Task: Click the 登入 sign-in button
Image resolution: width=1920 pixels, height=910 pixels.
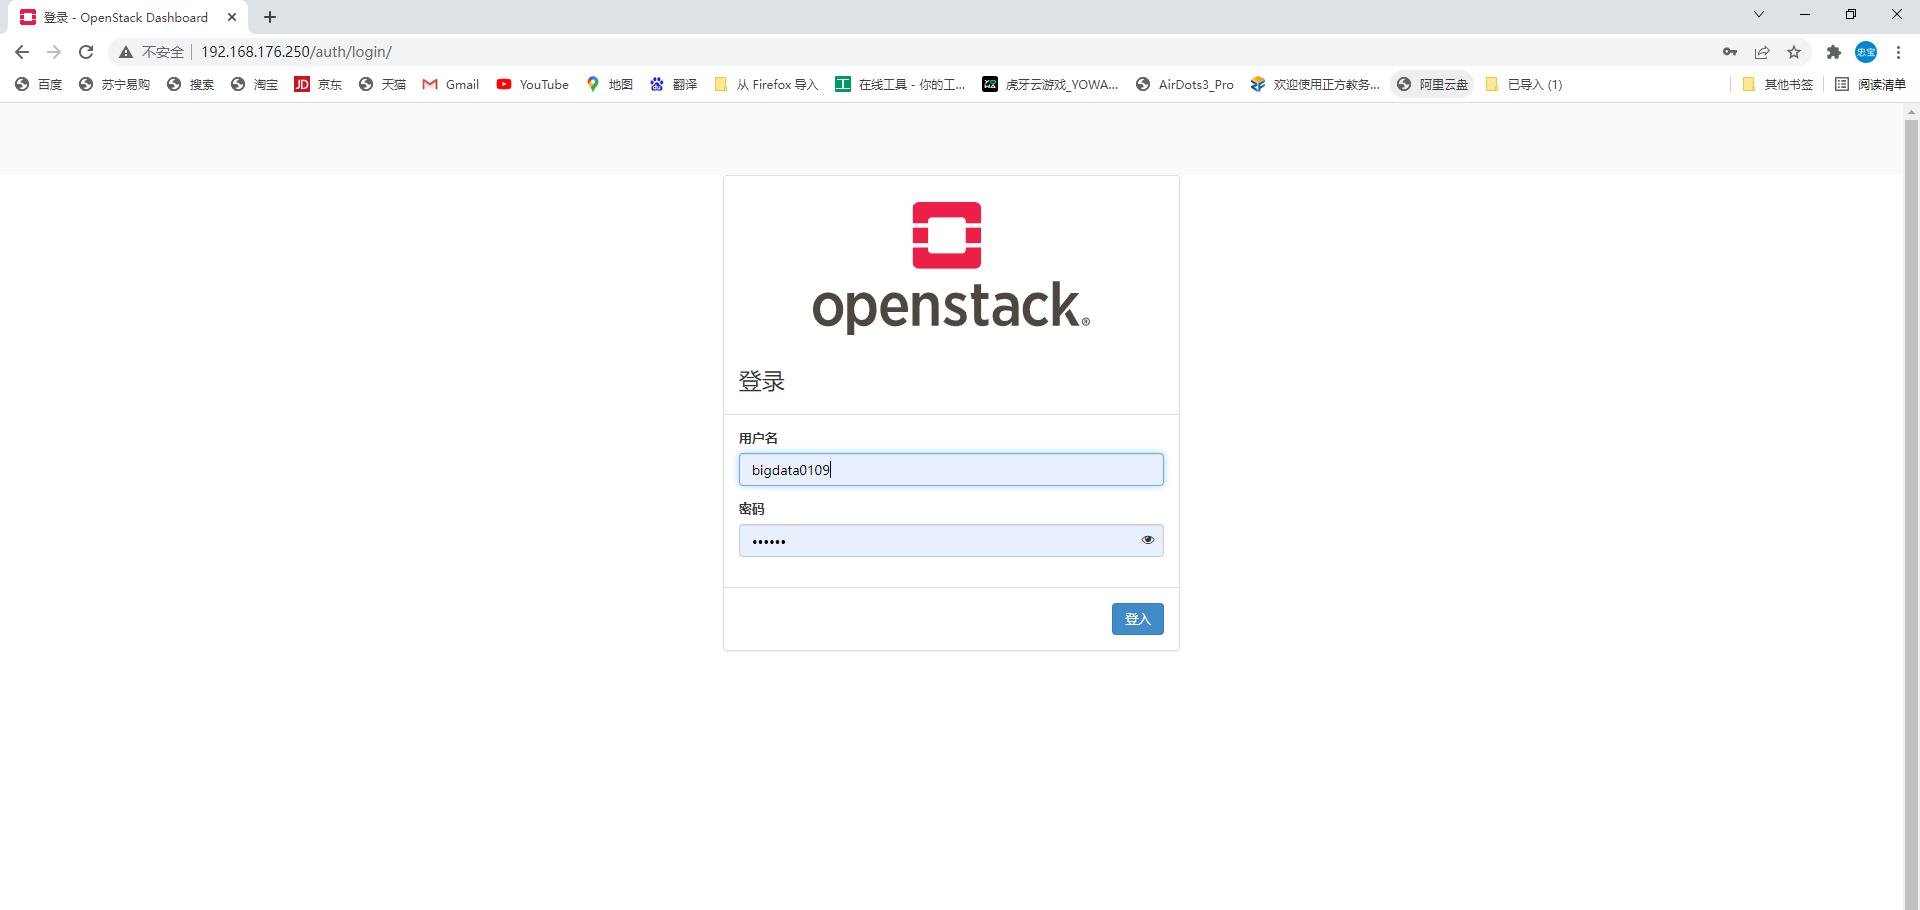Action: (1138, 619)
